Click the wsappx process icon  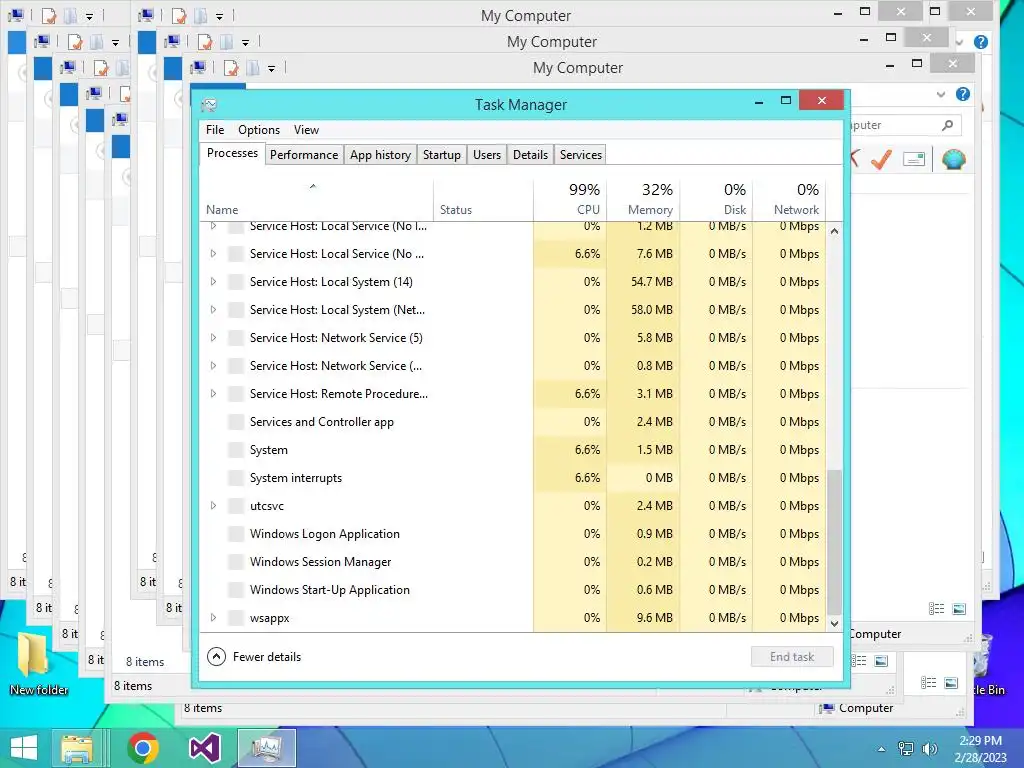pos(236,618)
